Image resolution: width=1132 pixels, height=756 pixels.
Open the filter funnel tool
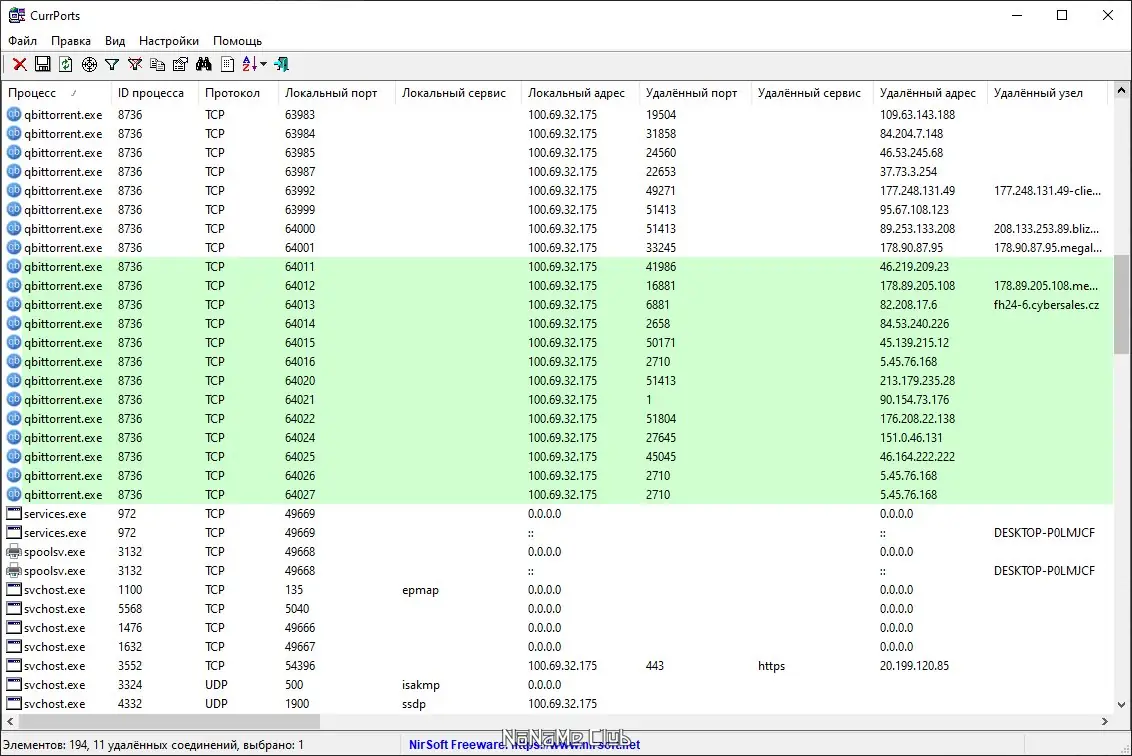(112, 64)
